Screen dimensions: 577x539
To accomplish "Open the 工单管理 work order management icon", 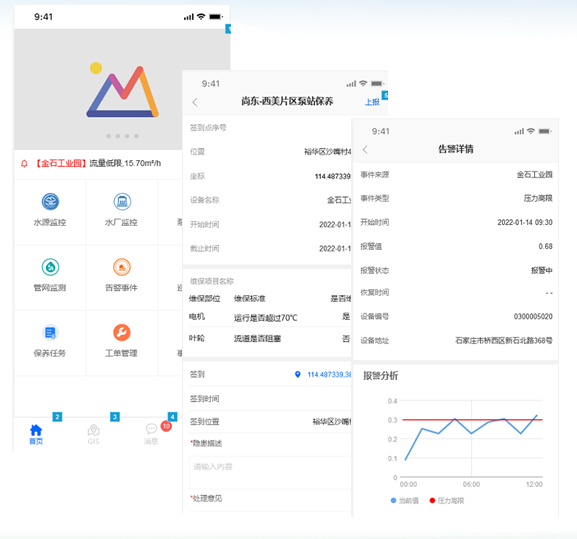I will [x=122, y=333].
